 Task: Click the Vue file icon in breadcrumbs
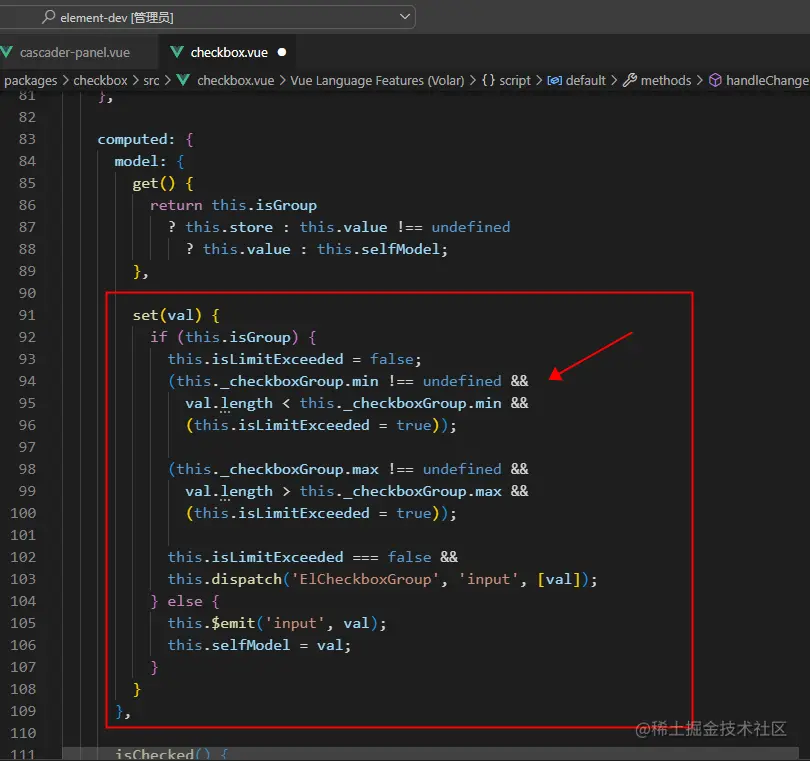(183, 80)
